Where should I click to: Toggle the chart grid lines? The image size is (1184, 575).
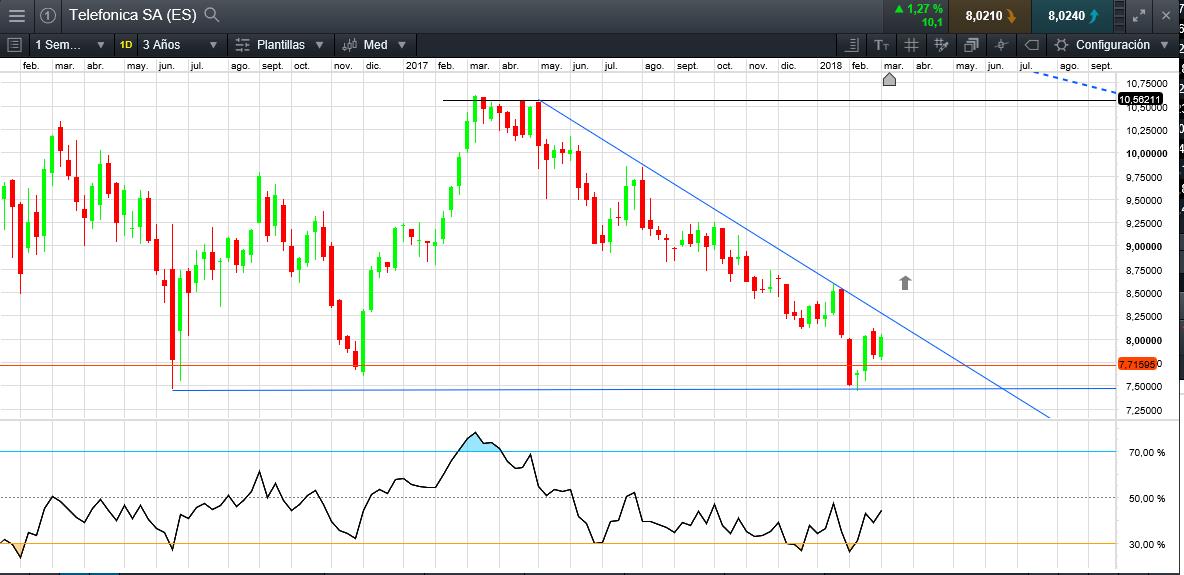coord(911,45)
